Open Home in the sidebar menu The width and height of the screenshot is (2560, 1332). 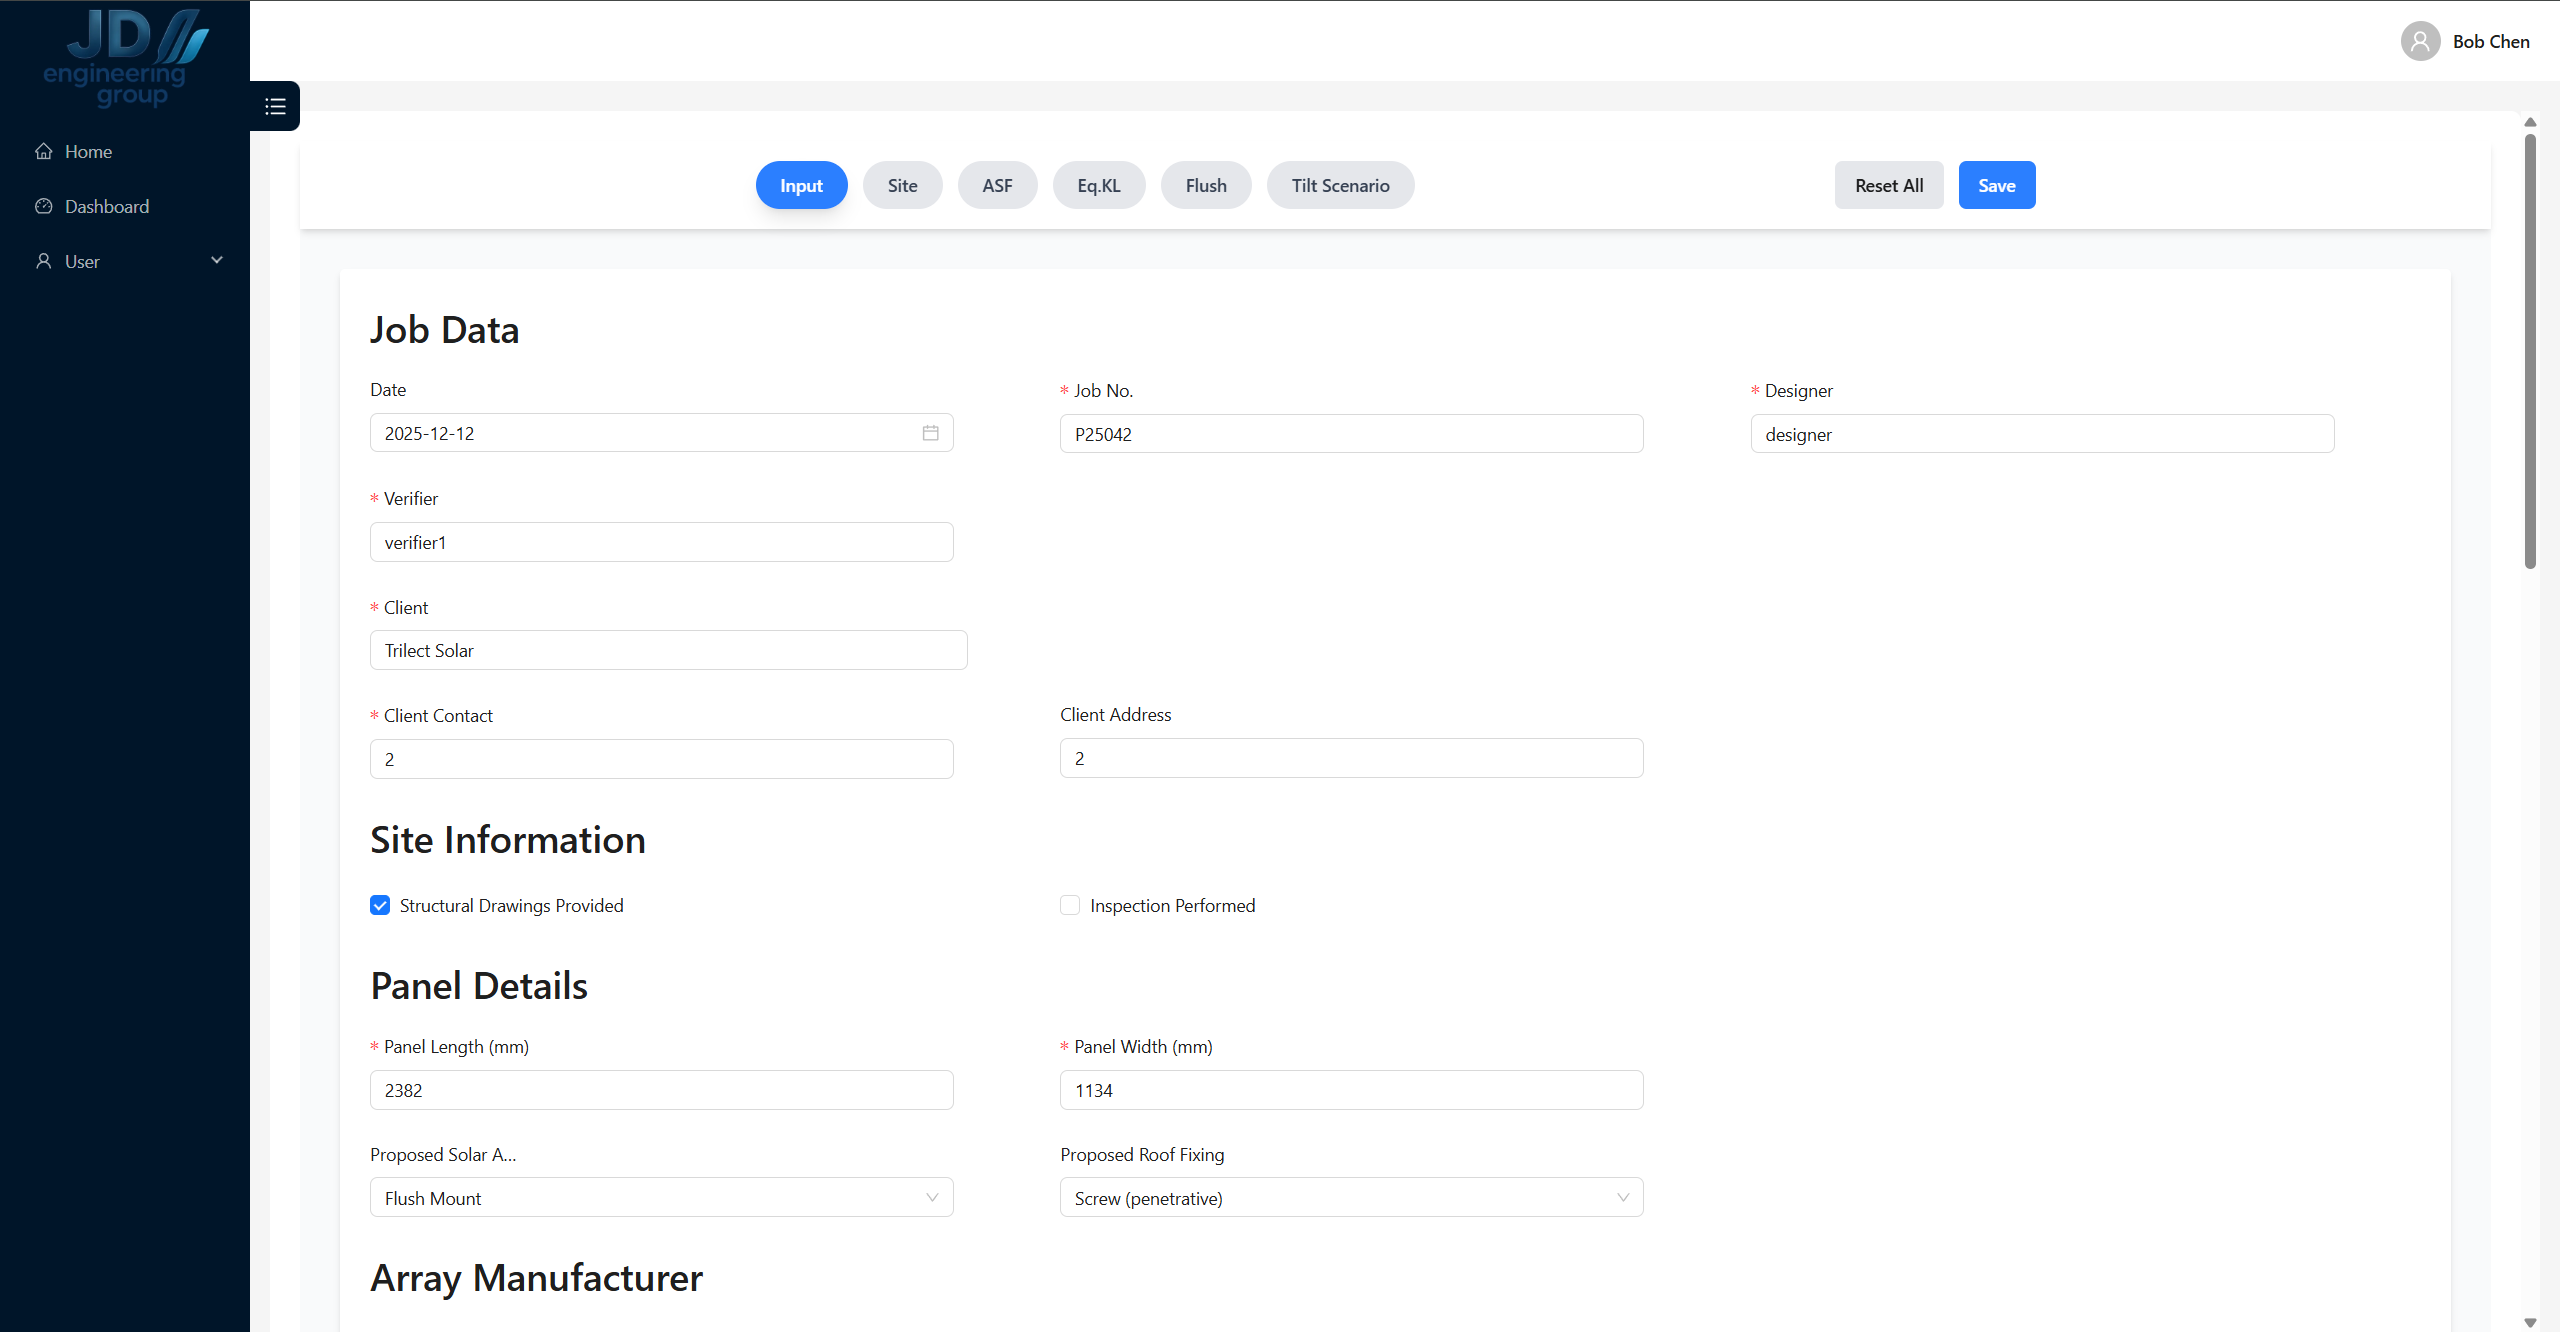(x=125, y=151)
